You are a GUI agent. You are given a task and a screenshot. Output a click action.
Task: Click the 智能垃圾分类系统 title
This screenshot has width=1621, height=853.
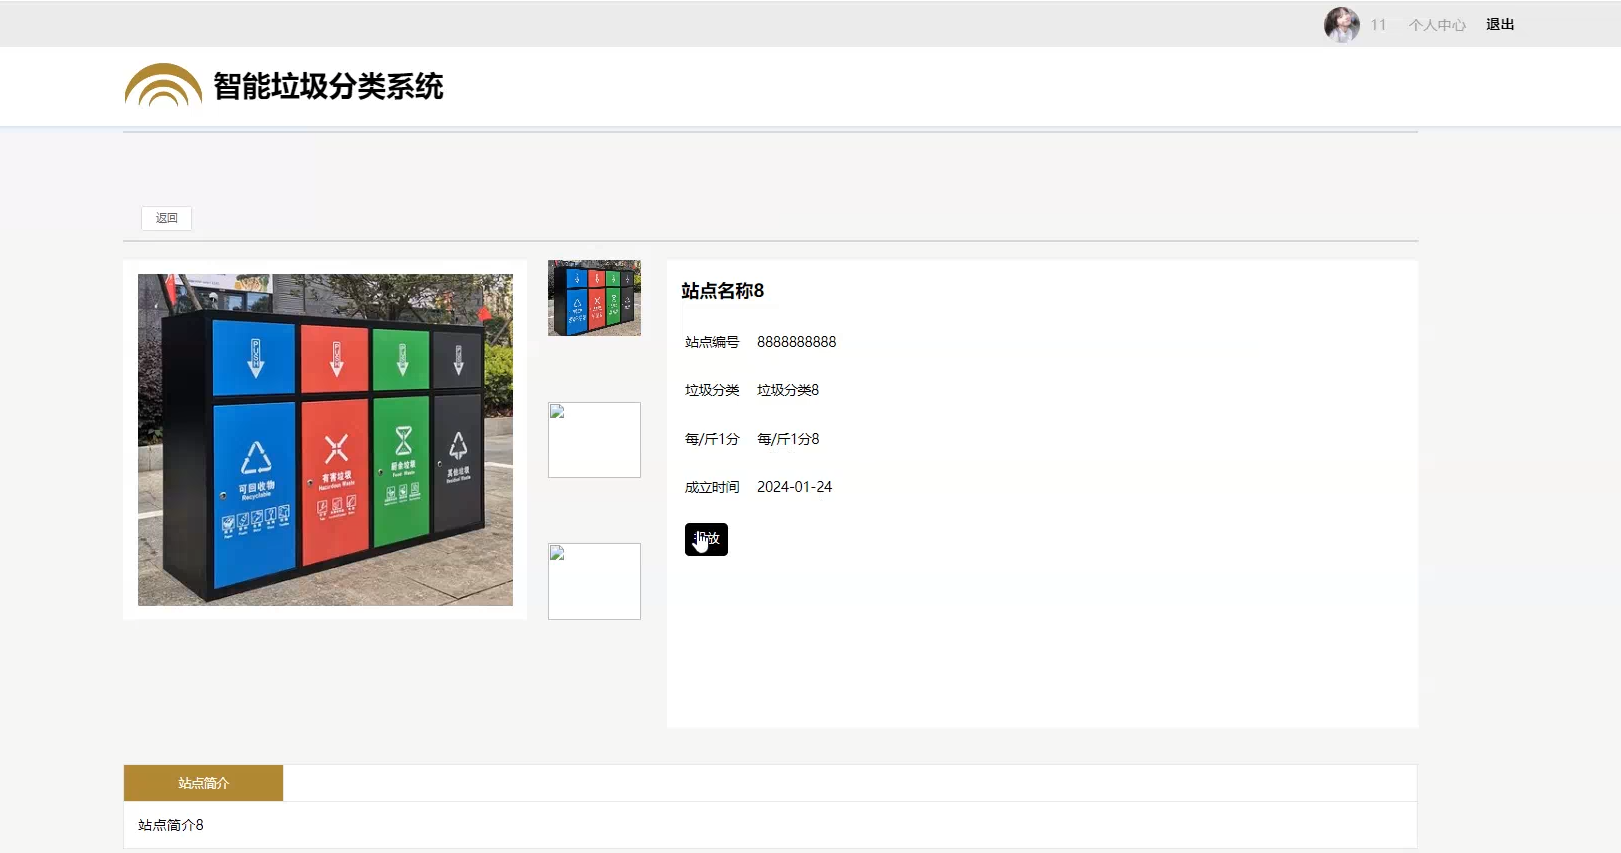328,86
